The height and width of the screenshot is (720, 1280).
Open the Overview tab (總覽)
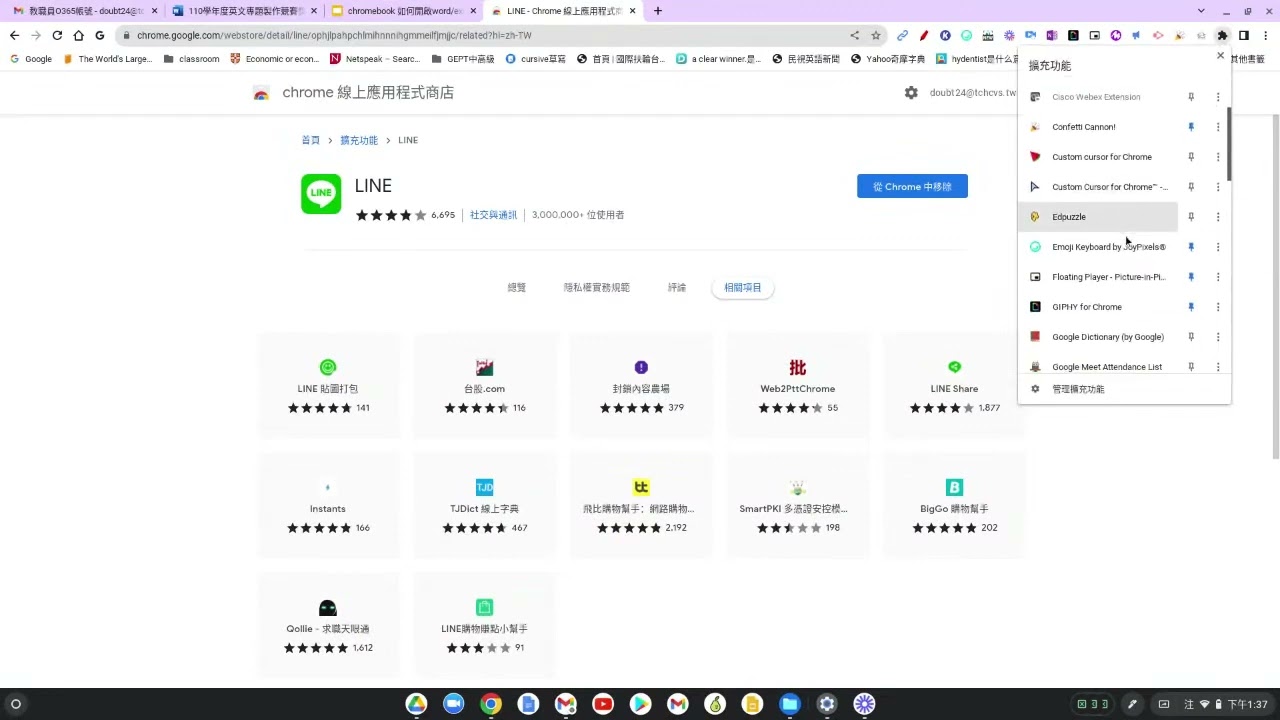pos(517,288)
